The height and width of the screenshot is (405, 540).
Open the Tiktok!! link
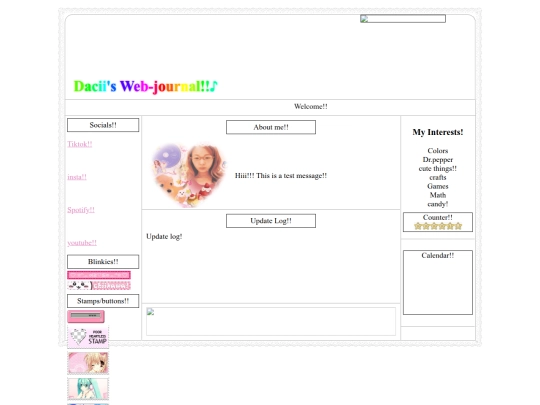point(80,144)
